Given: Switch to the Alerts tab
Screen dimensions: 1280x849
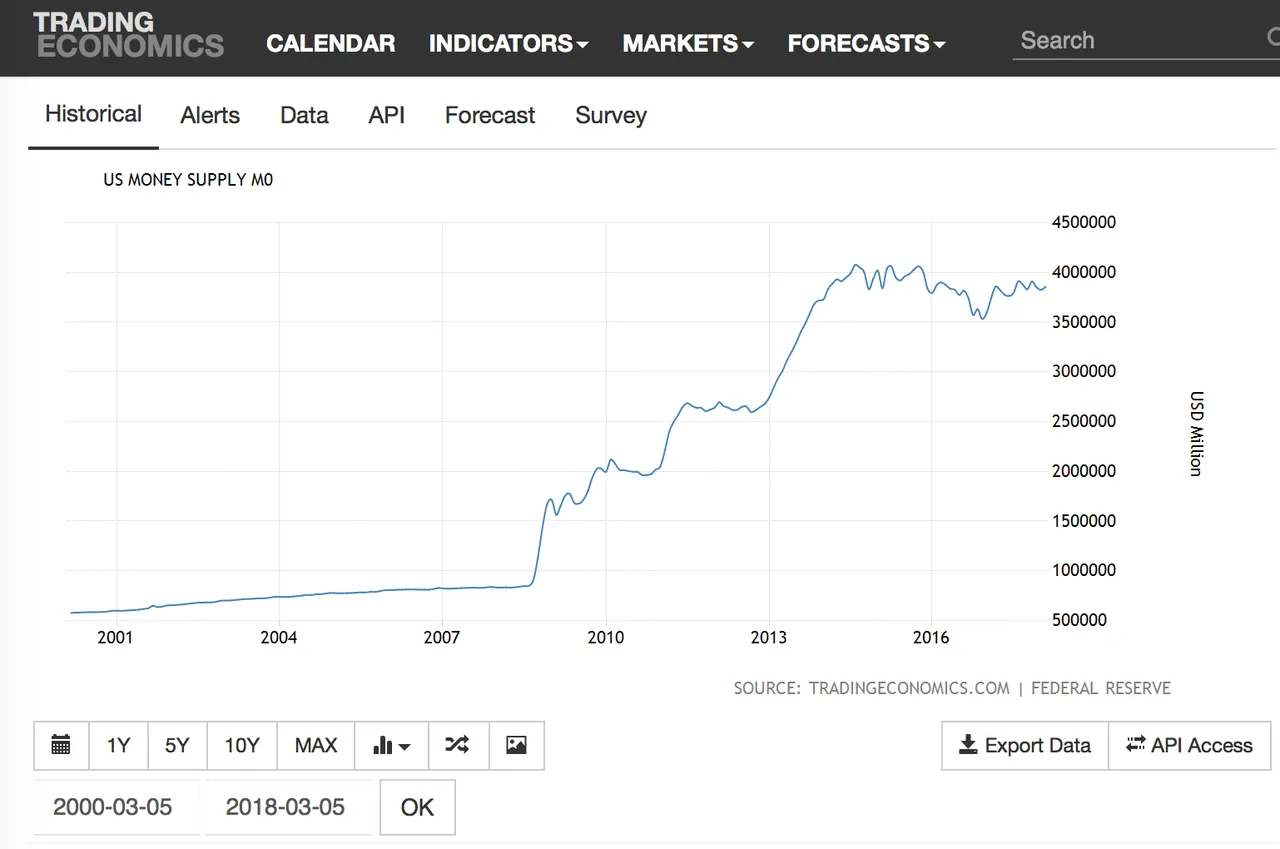Looking at the screenshot, I should 210,115.
